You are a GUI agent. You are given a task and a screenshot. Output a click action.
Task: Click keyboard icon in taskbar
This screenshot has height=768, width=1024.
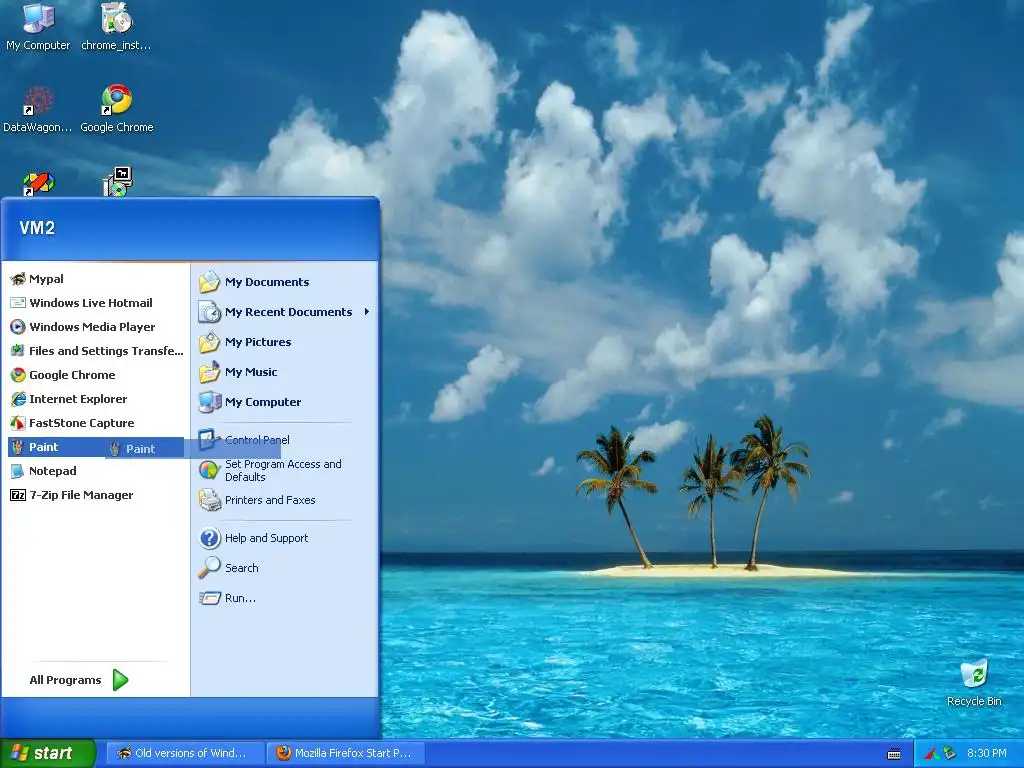point(894,754)
